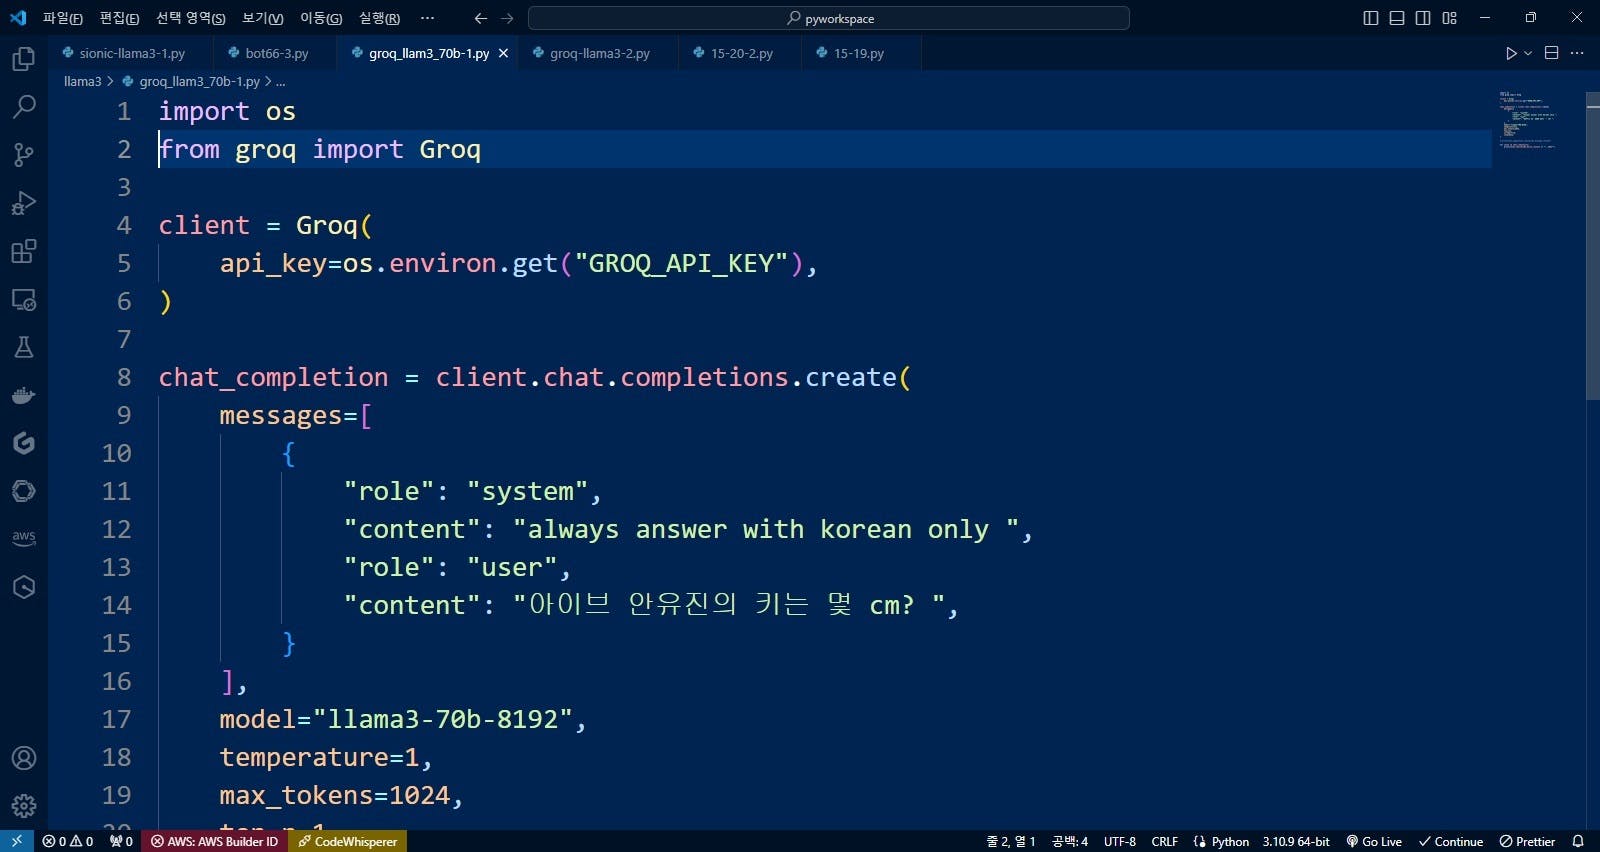Click the Continue status bar item
1600x852 pixels.
(1451, 841)
